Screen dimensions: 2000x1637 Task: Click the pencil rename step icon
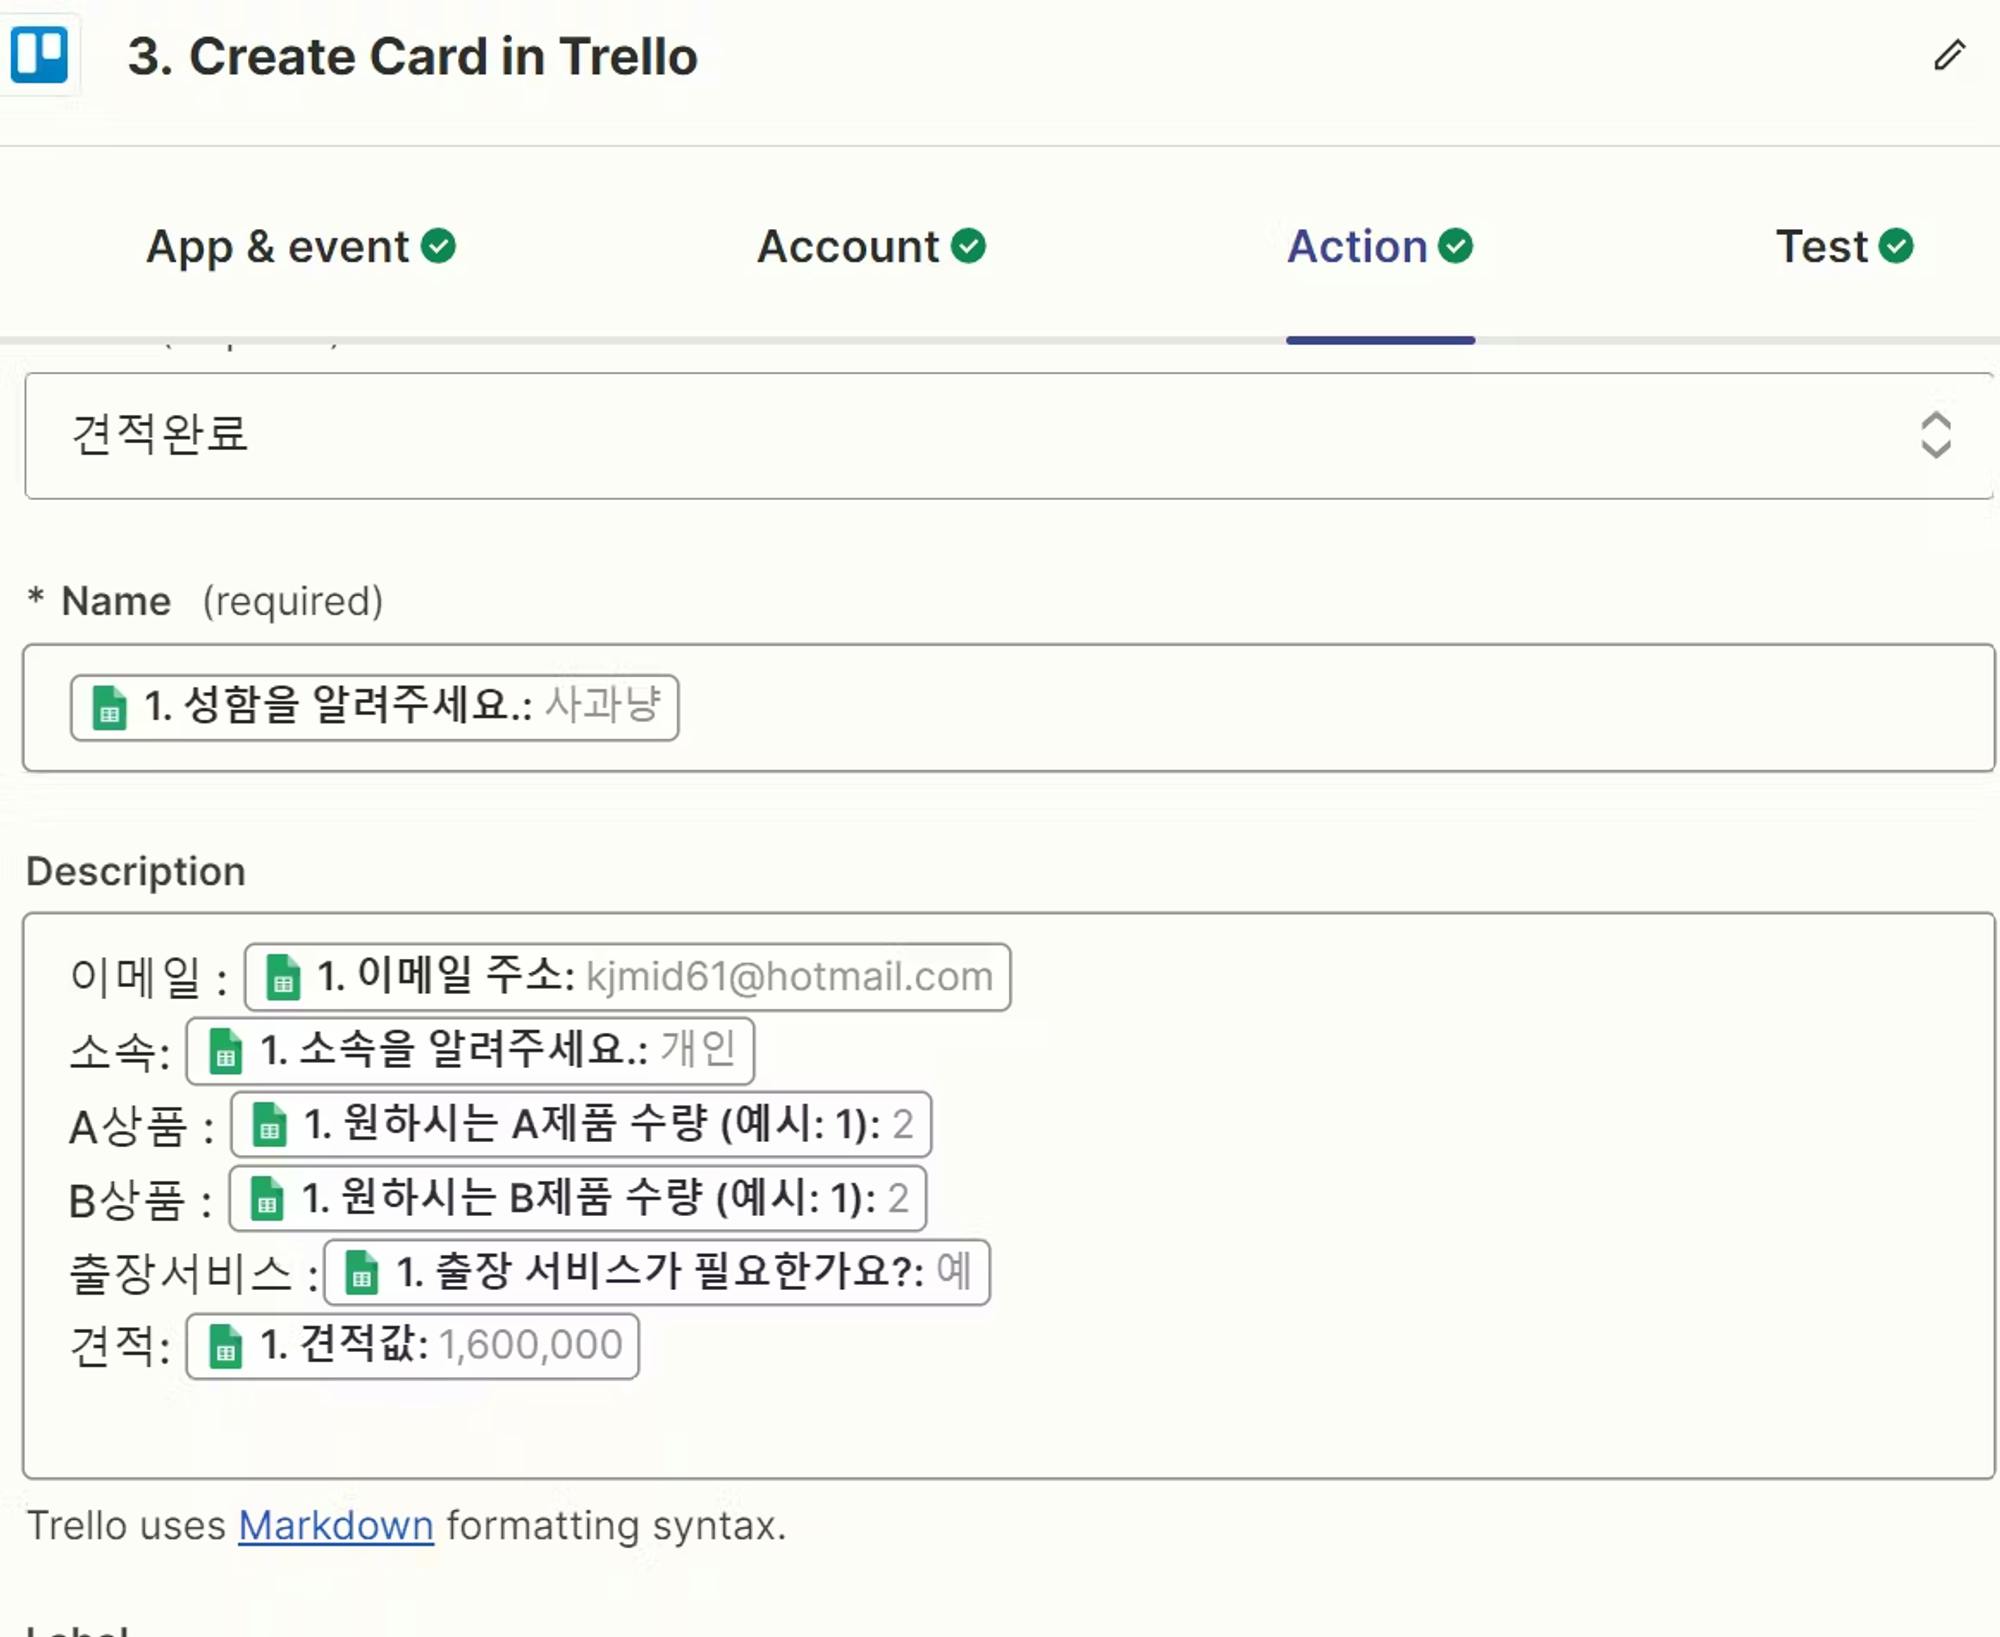point(1949,55)
